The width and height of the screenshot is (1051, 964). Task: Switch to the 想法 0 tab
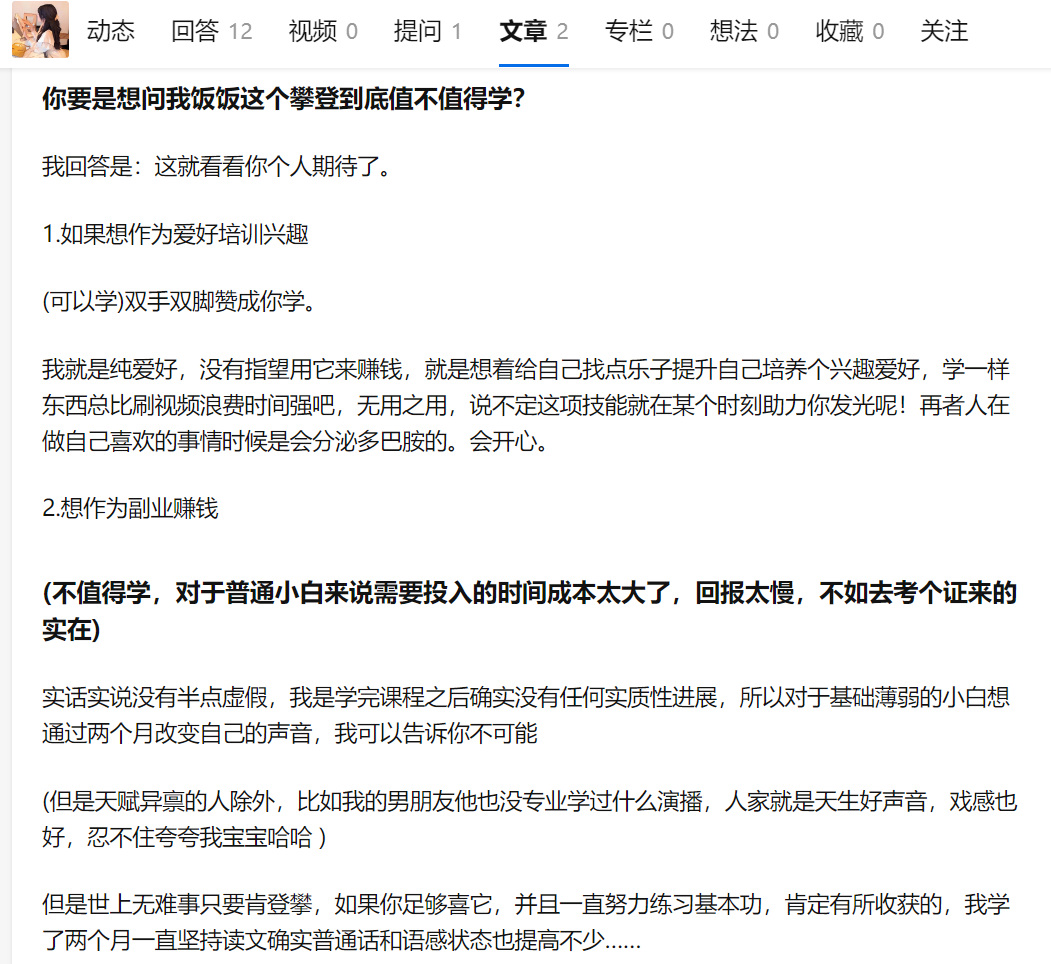[744, 32]
